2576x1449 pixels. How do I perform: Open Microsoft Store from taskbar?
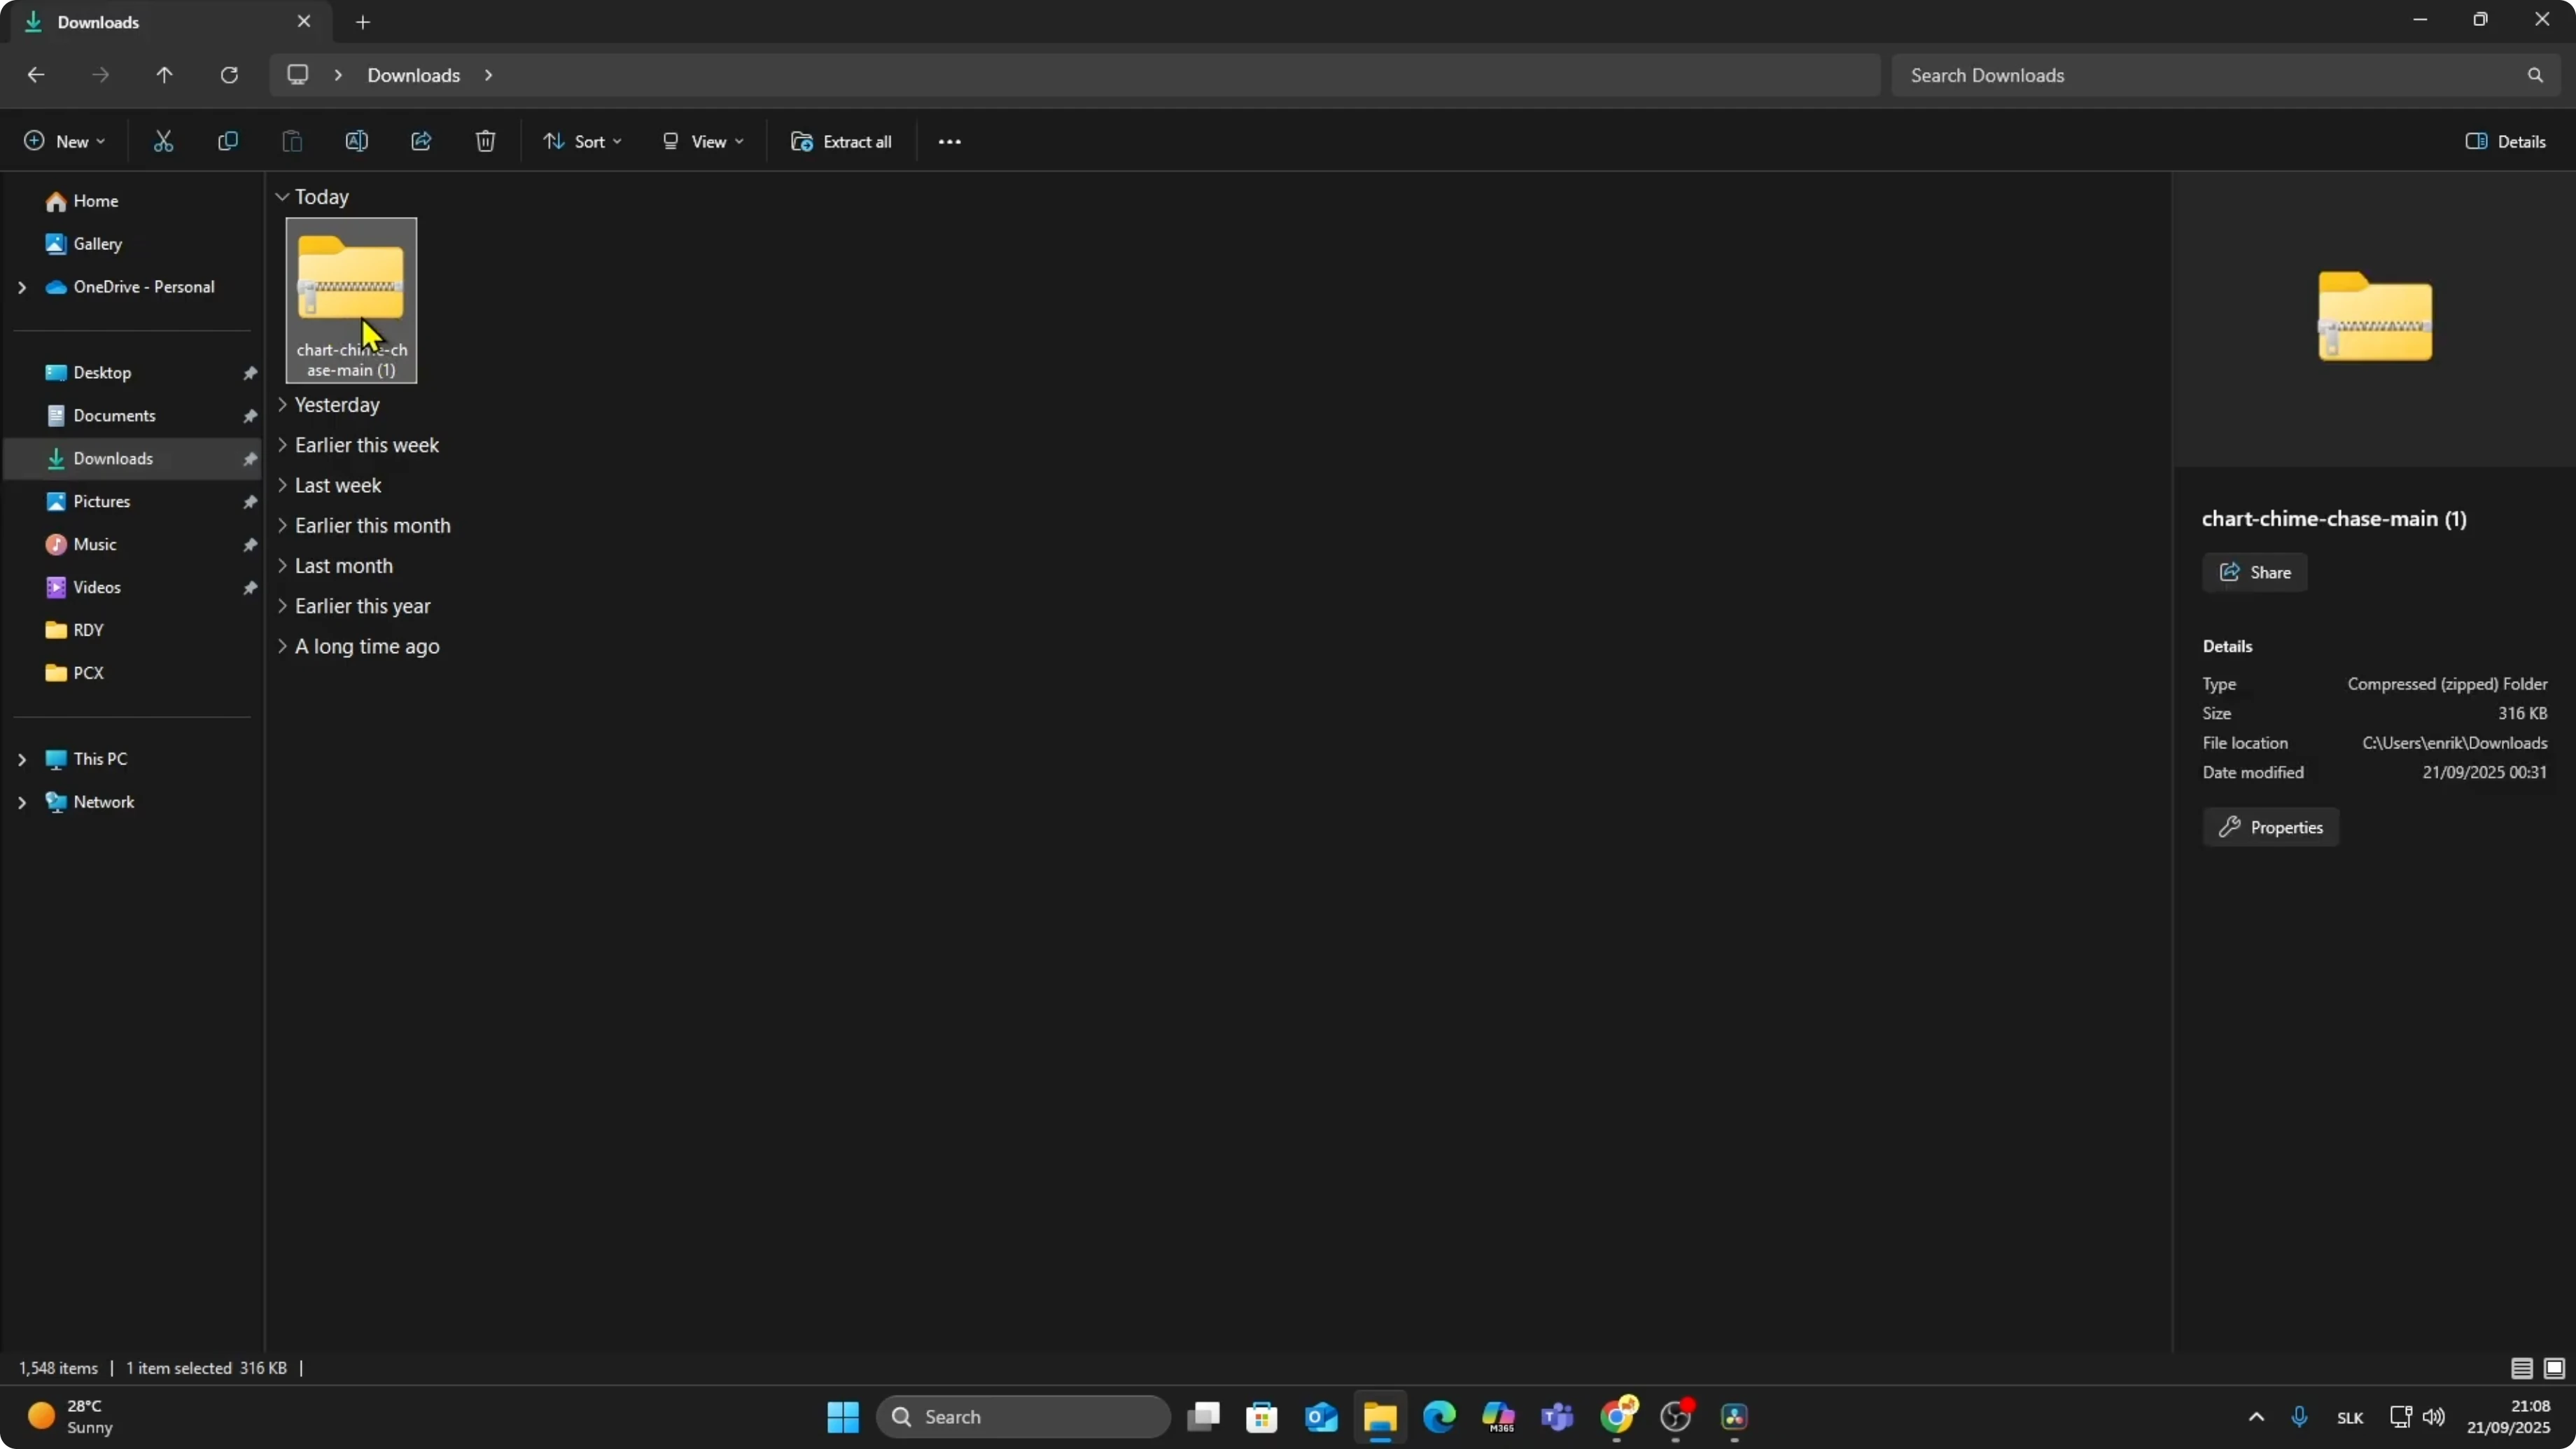tap(1262, 1417)
